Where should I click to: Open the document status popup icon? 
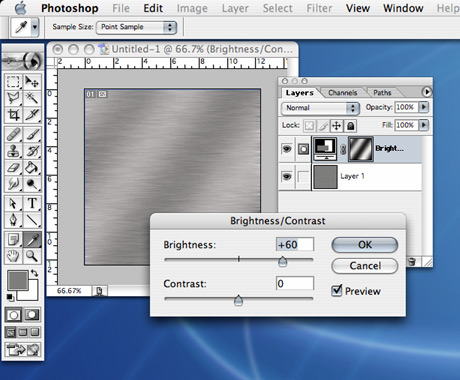(x=99, y=291)
